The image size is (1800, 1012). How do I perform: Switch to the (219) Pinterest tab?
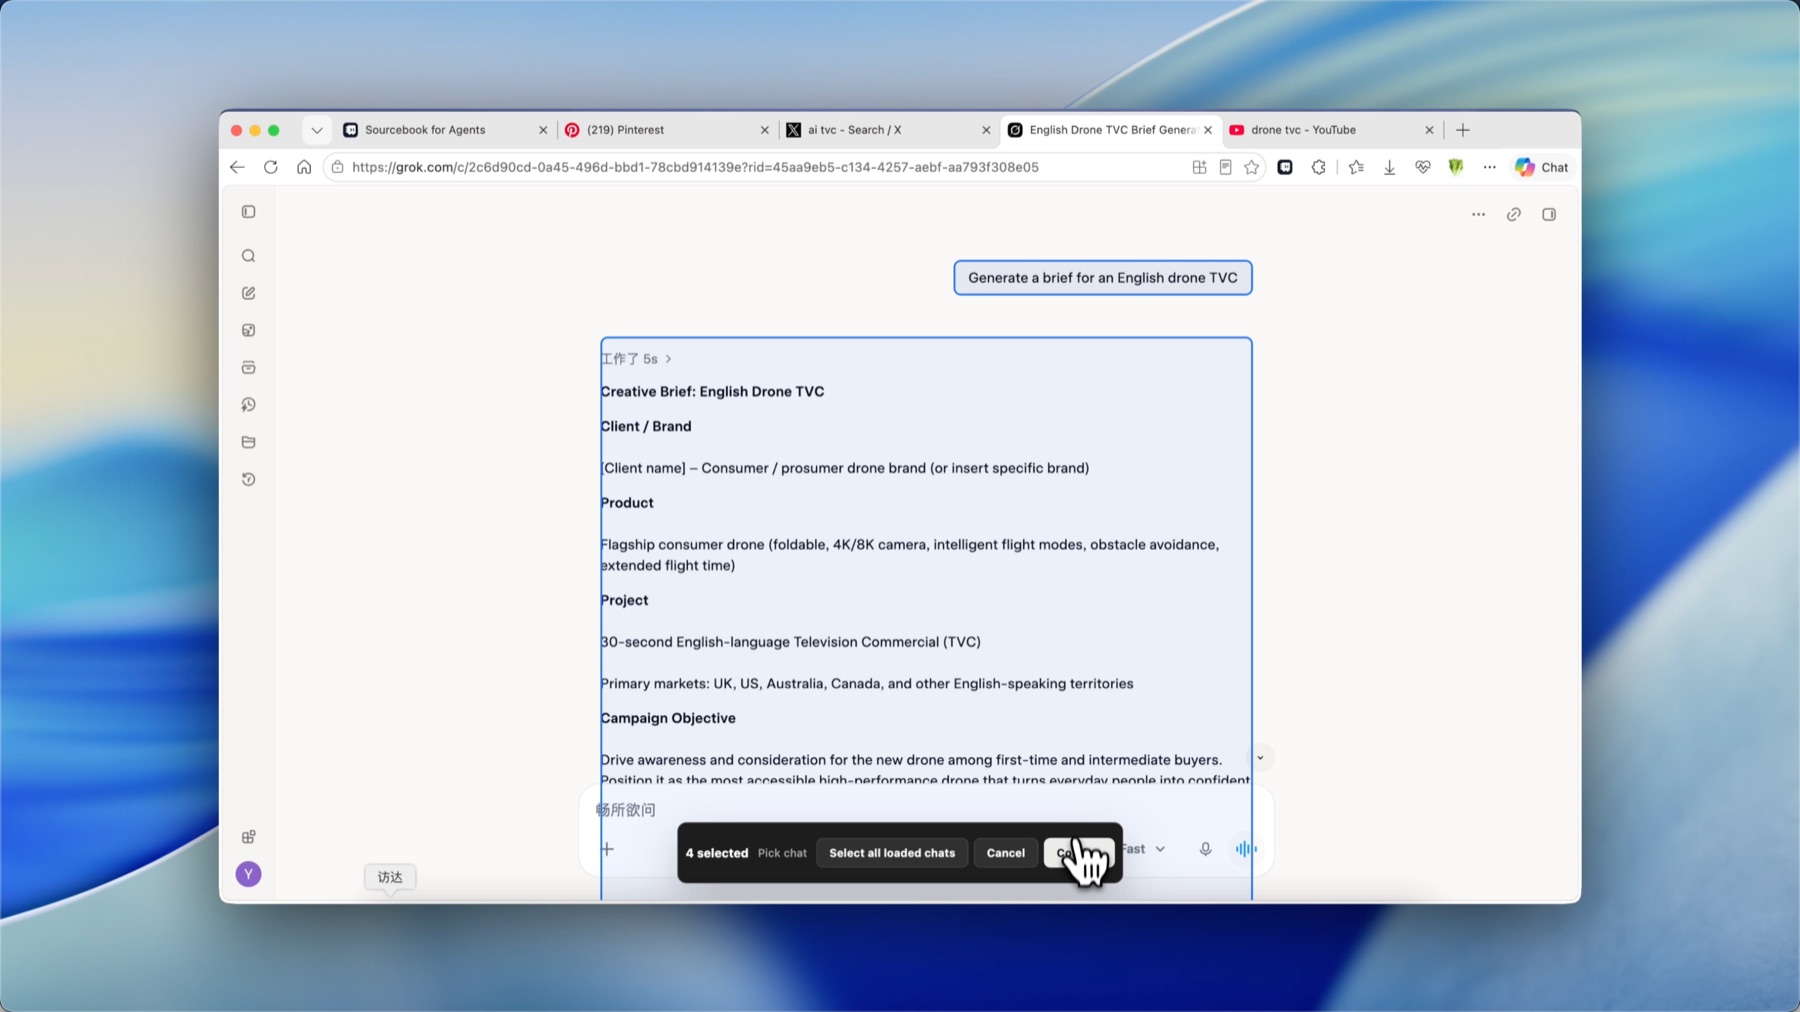click(x=667, y=130)
